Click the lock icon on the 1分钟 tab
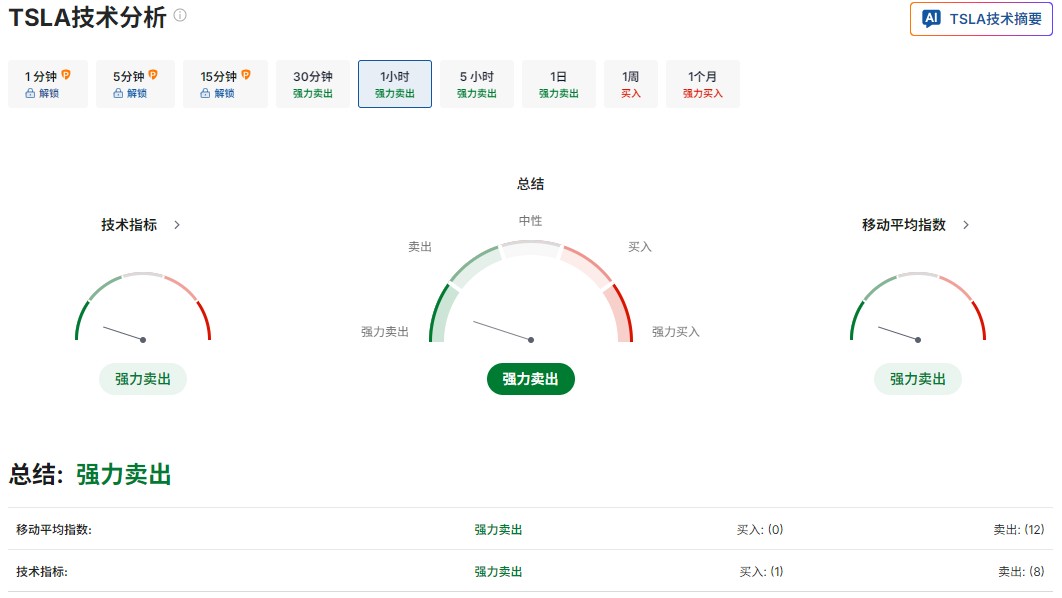This screenshot has width=1062, height=598. [x=29, y=91]
